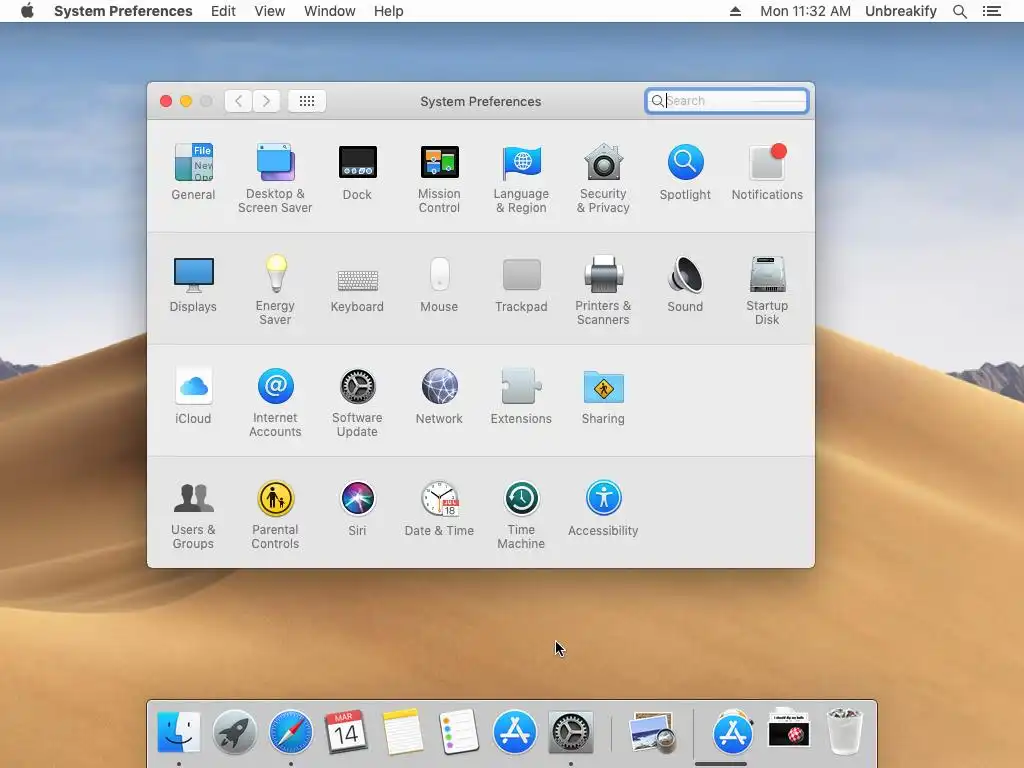The image size is (1024, 768).
Task: Open the Trackpad preferences pane
Action: point(521,285)
